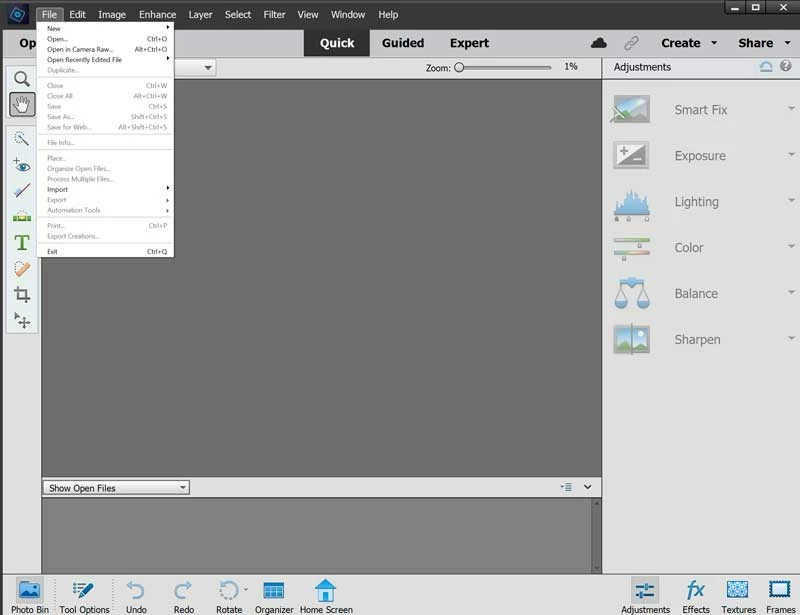Expand the Lighting adjustment
This screenshot has height=615, width=800.
click(791, 200)
